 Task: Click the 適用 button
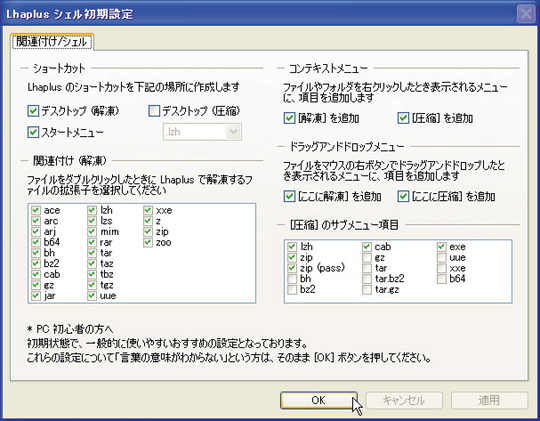pyautogui.click(x=489, y=400)
